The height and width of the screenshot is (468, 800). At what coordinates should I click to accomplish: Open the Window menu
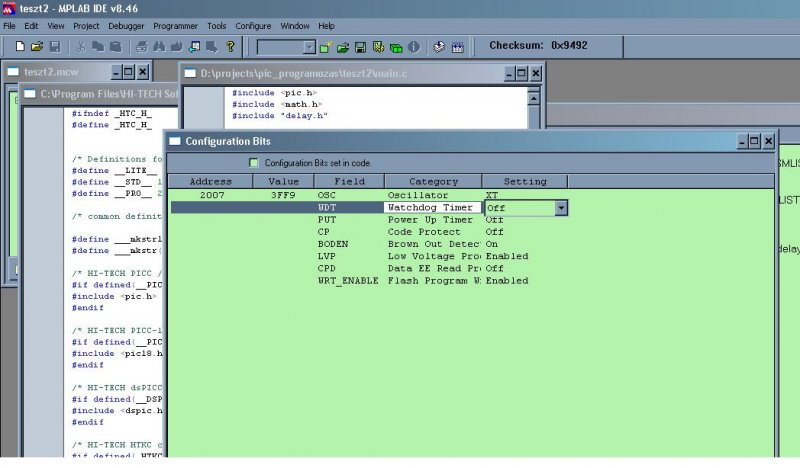[x=295, y=26]
